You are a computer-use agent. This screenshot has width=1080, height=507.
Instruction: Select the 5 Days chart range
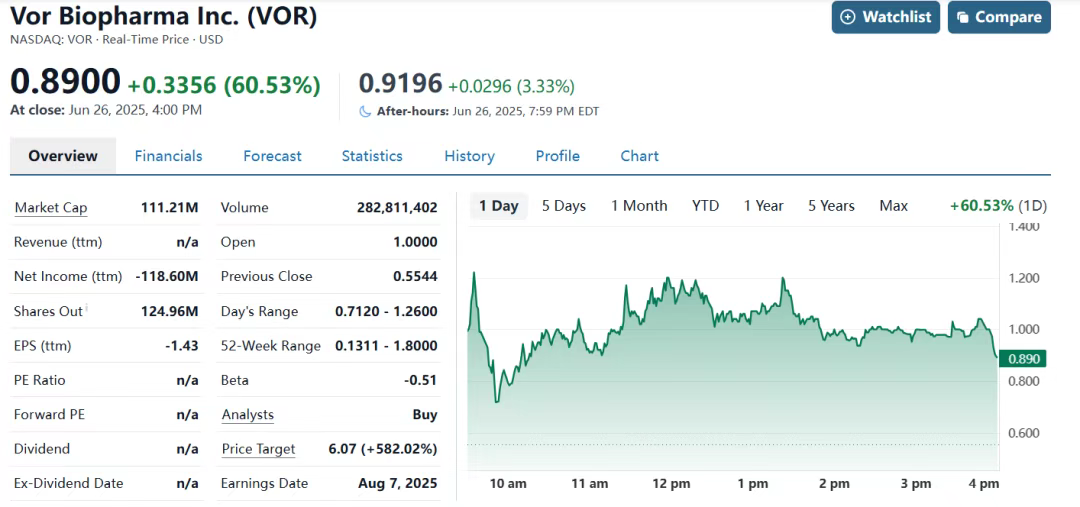point(564,206)
